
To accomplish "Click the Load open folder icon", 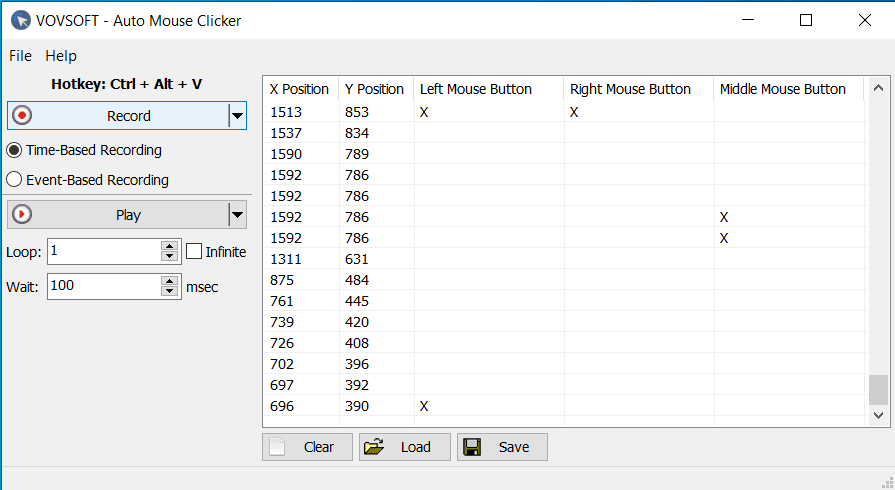I will click(373, 447).
